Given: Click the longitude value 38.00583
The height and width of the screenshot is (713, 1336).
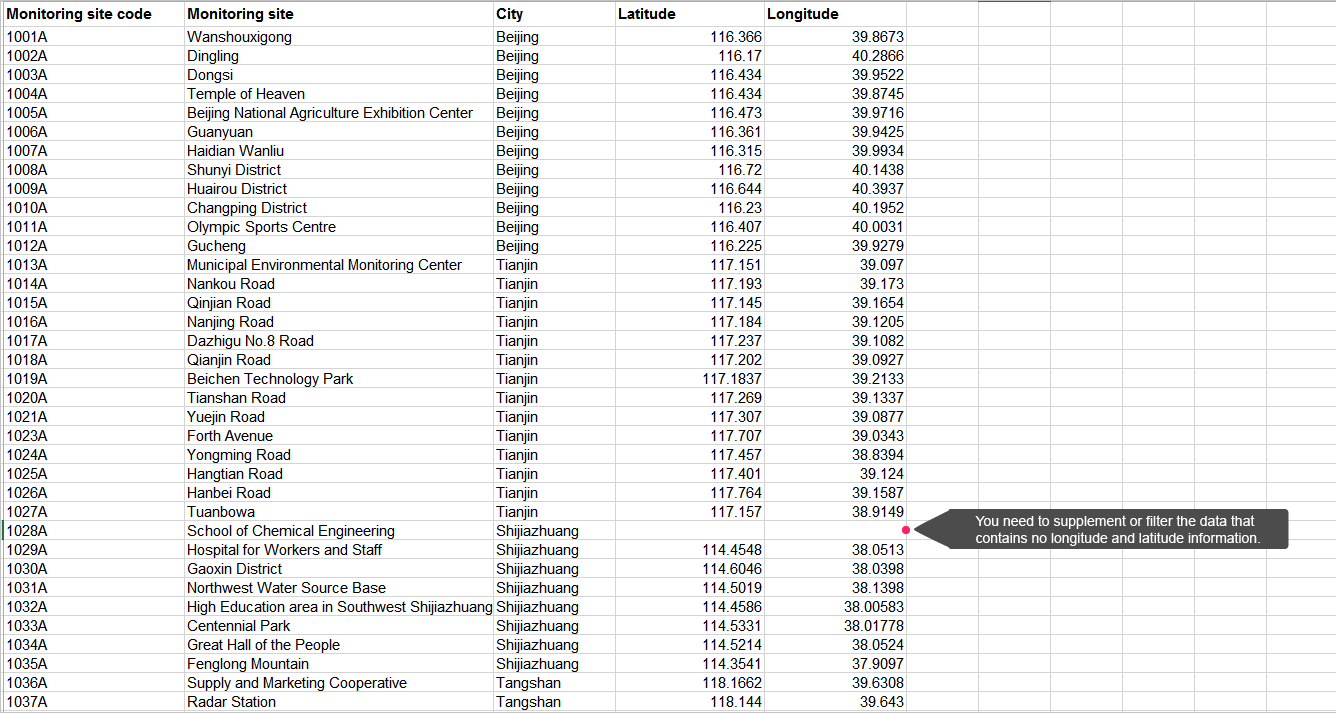Looking at the screenshot, I should [x=873, y=607].
